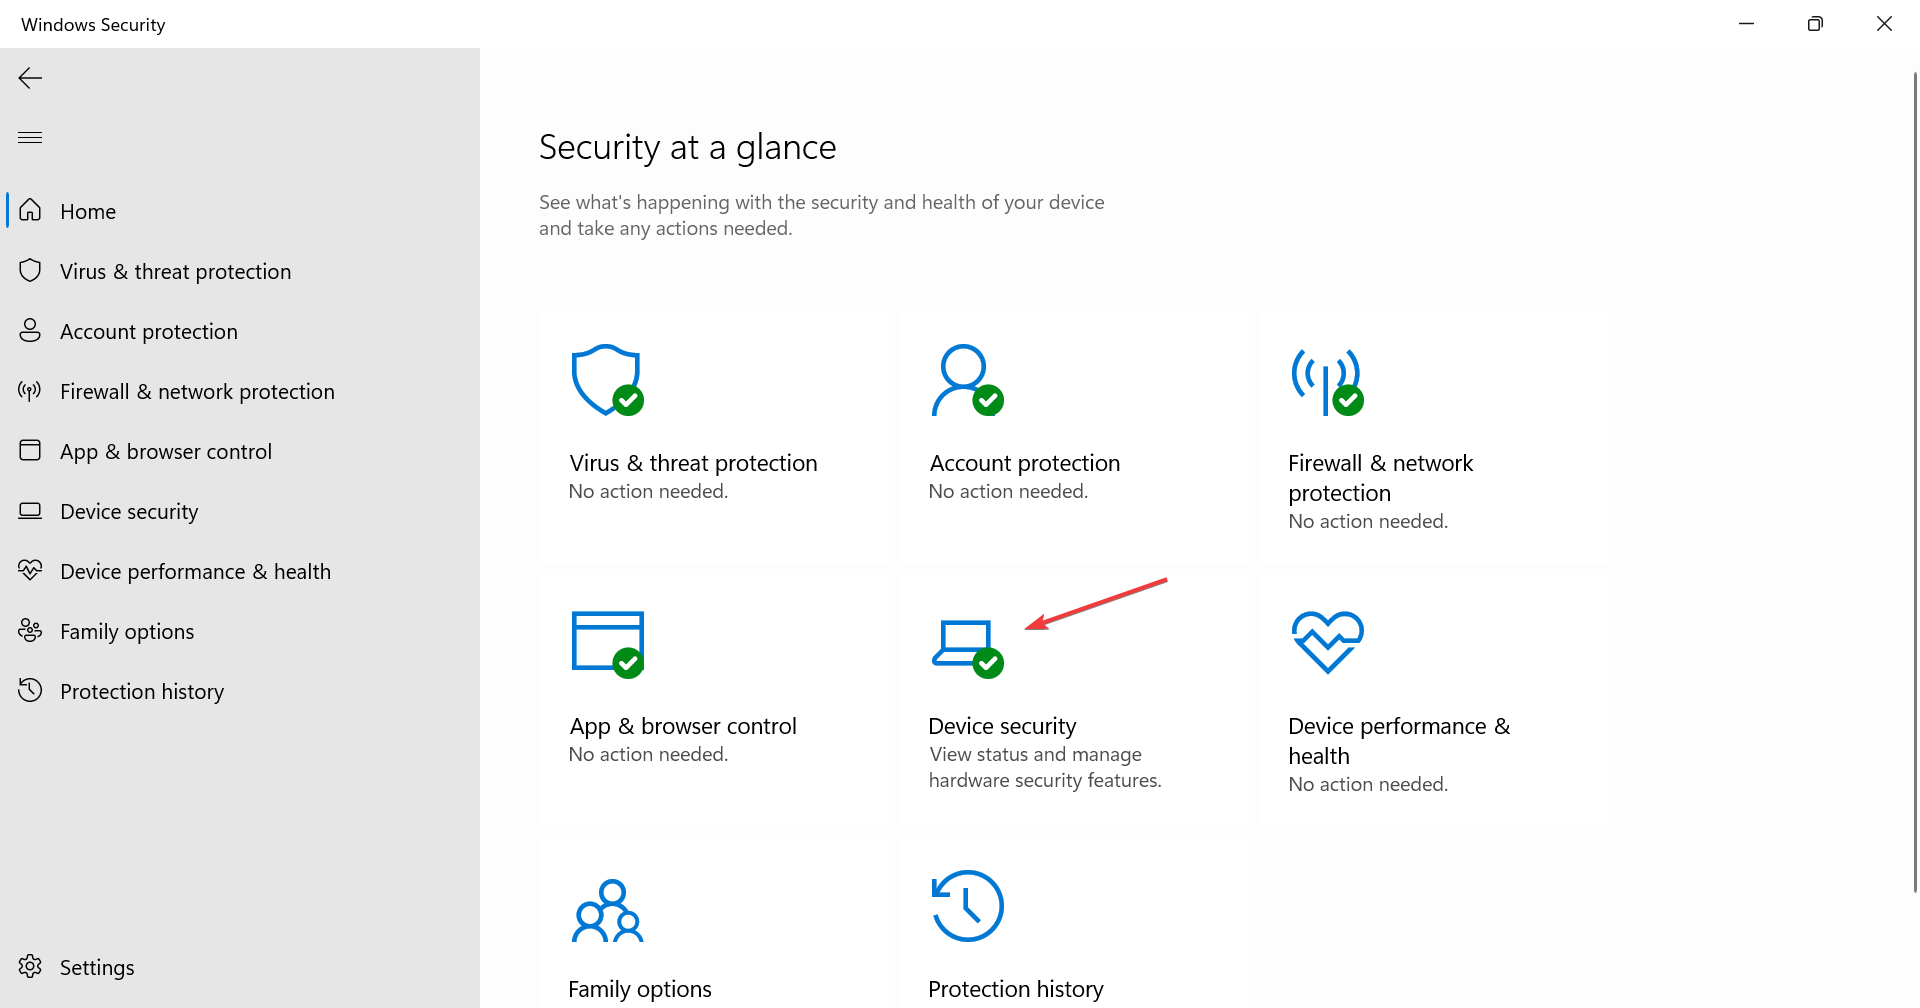The image size is (1920, 1008).
Task: Open the Device security tile
Action: coord(1073,700)
